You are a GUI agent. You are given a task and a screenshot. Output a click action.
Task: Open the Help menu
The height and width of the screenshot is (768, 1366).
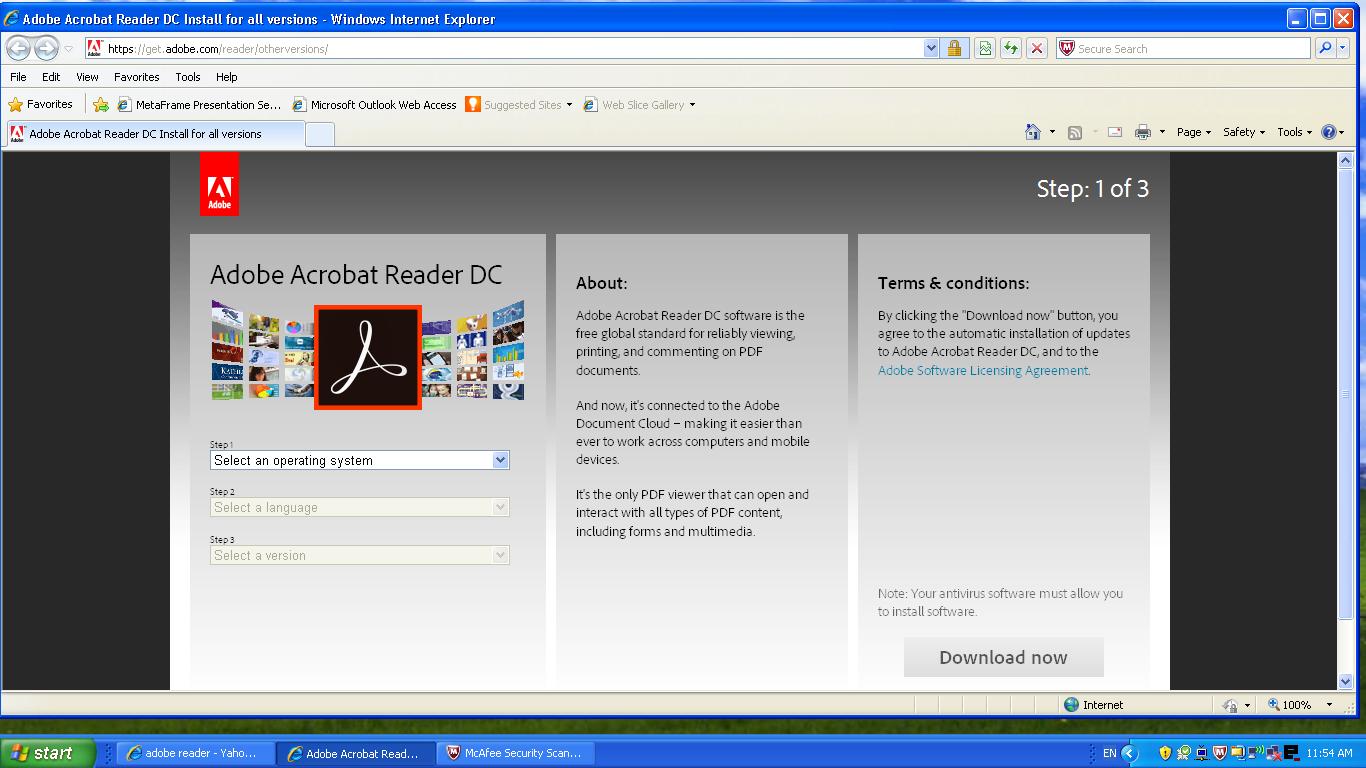tap(227, 77)
